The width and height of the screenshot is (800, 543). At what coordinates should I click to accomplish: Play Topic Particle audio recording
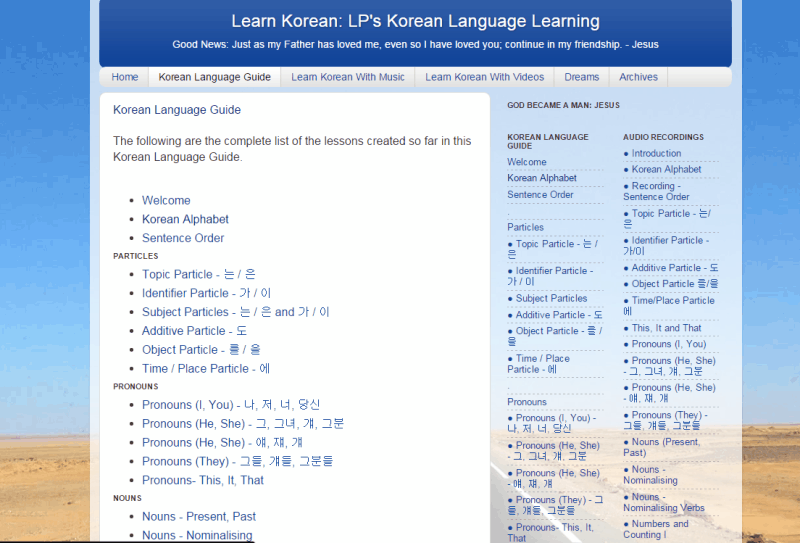[x=667, y=219]
